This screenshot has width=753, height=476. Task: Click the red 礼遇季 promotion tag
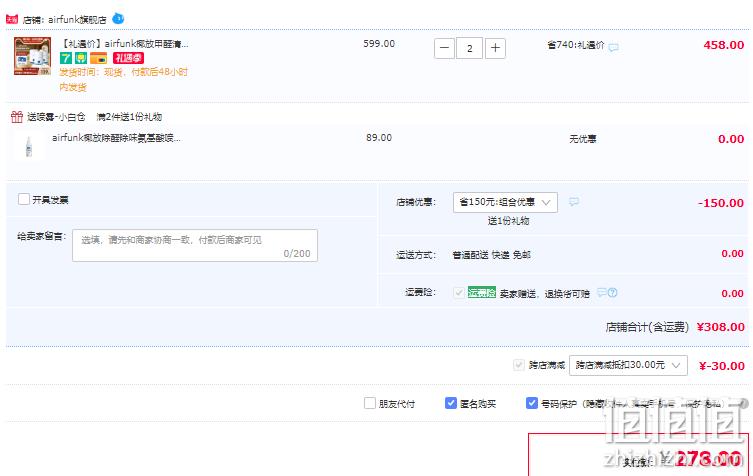[128, 58]
